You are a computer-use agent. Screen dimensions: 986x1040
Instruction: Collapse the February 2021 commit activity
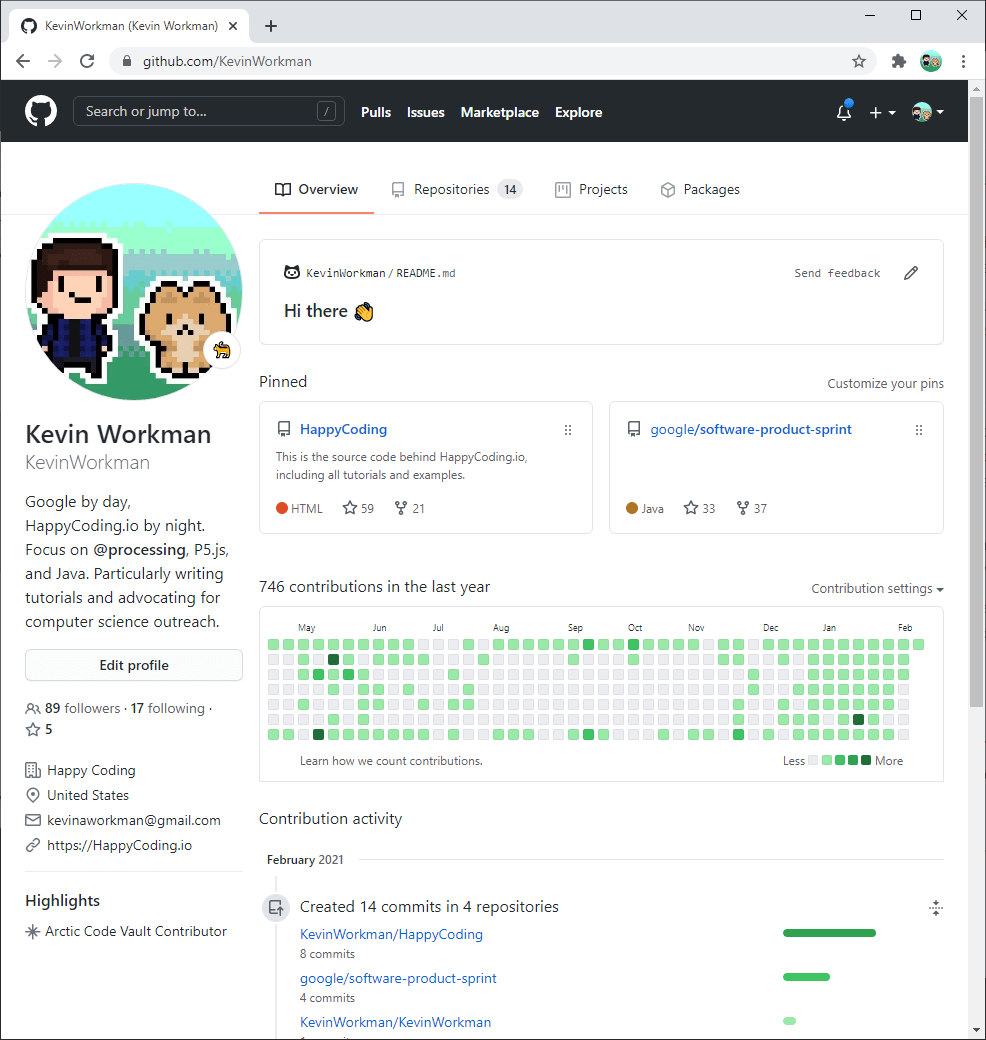point(936,908)
